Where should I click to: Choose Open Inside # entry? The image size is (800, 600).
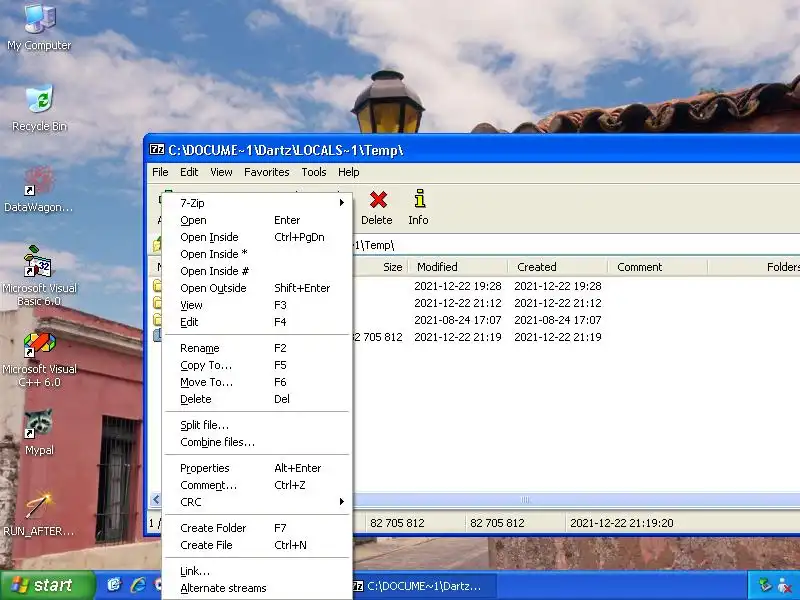tap(257, 271)
